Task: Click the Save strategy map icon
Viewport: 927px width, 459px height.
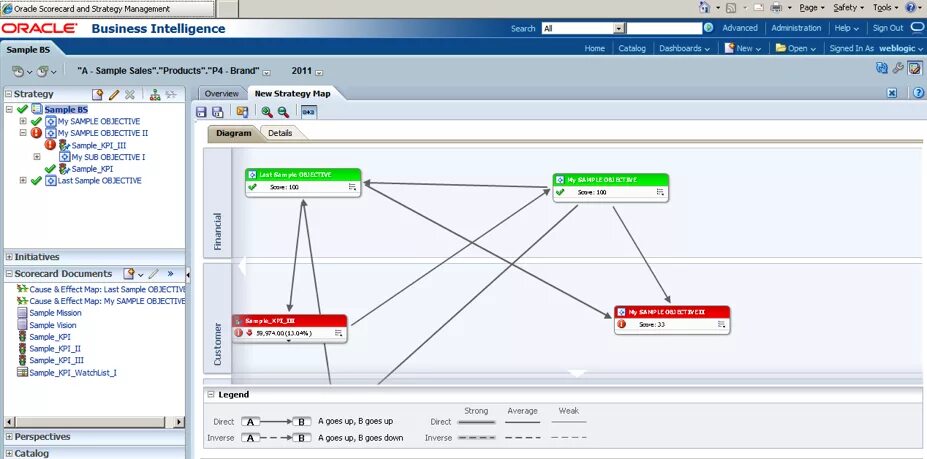Action: [201, 112]
